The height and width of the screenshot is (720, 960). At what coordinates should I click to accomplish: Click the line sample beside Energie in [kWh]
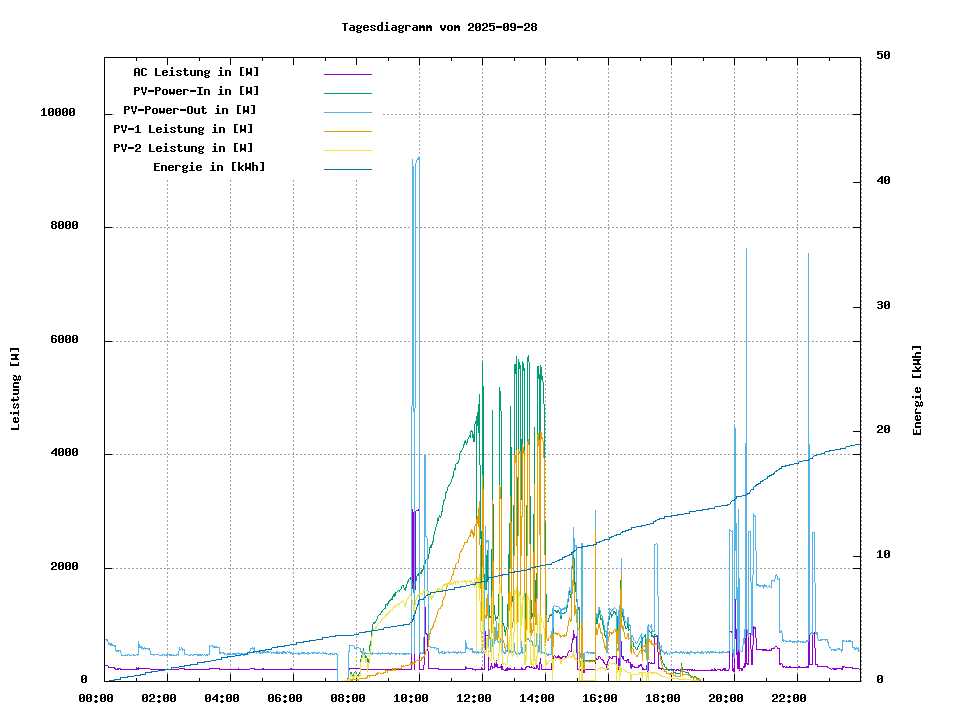coord(347,169)
